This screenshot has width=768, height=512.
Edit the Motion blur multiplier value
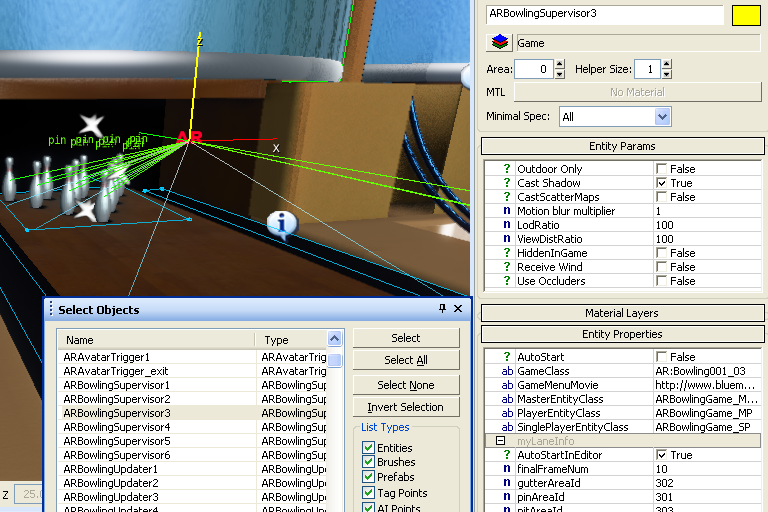point(707,211)
